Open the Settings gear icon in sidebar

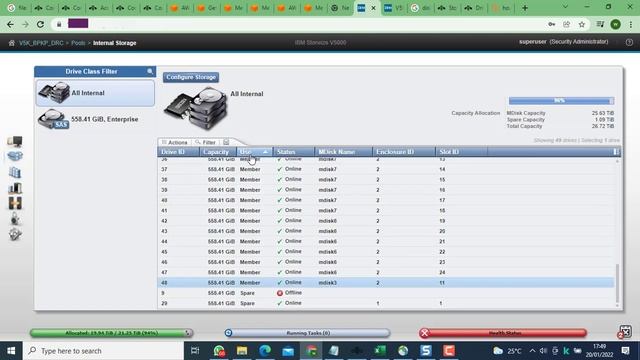[15, 234]
